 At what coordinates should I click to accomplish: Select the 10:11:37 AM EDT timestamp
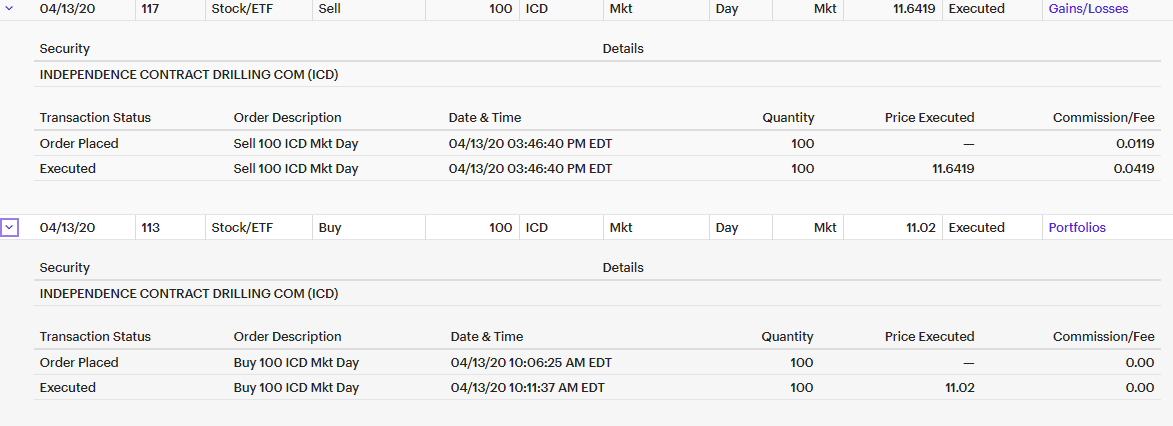click(x=527, y=388)
